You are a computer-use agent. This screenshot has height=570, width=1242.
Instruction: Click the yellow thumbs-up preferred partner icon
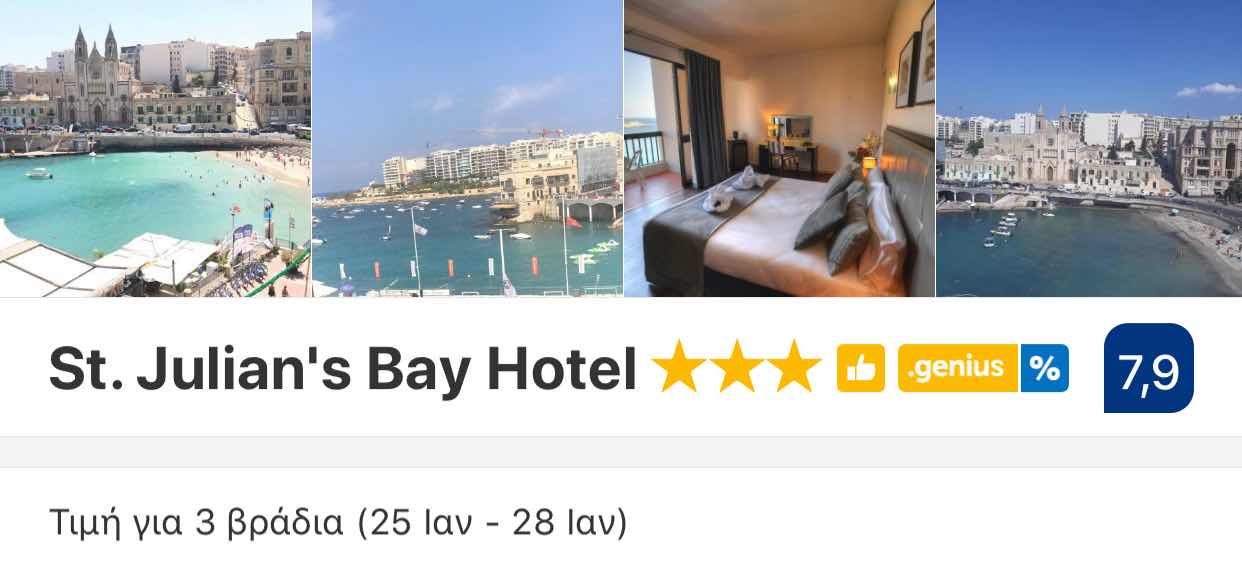click(x=860, y=368)
